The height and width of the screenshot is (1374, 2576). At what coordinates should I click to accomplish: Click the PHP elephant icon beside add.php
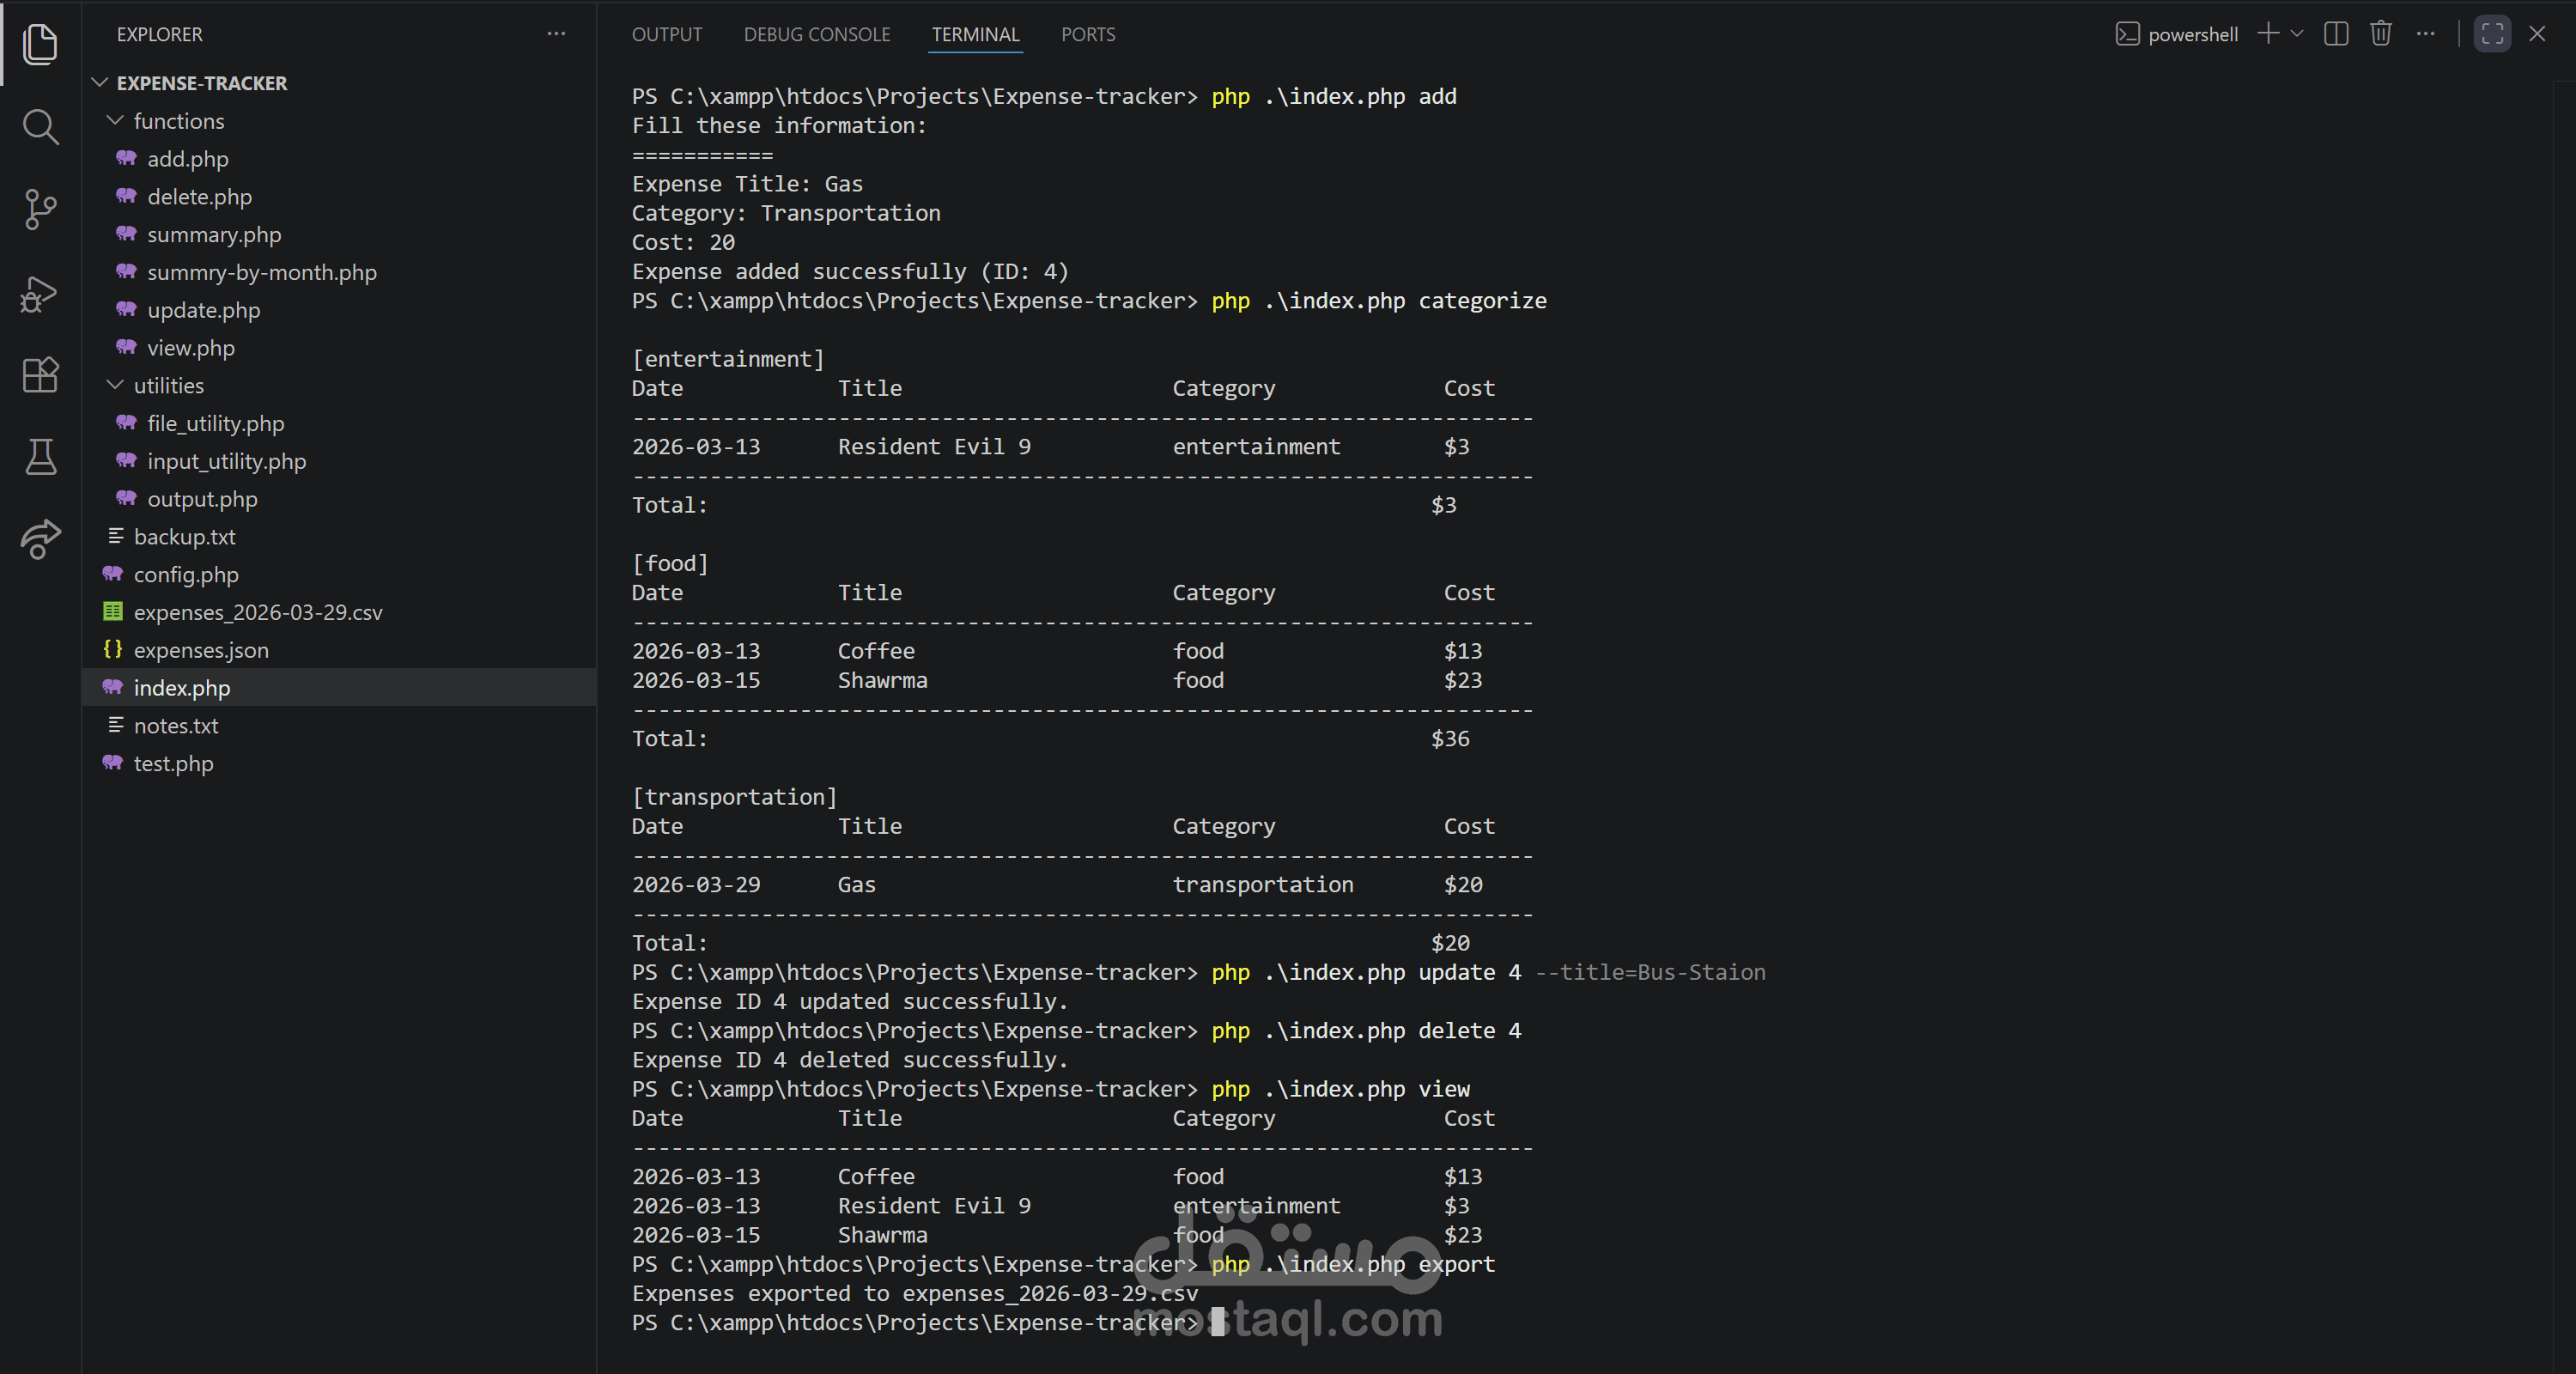pos(126,158)
